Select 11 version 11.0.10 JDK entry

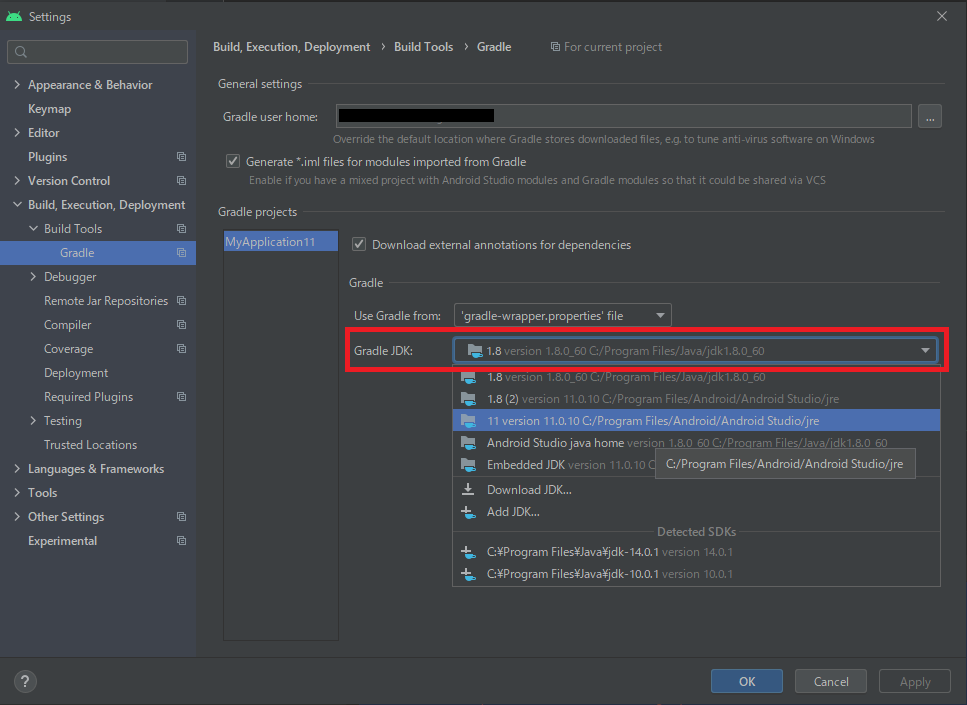696,421
